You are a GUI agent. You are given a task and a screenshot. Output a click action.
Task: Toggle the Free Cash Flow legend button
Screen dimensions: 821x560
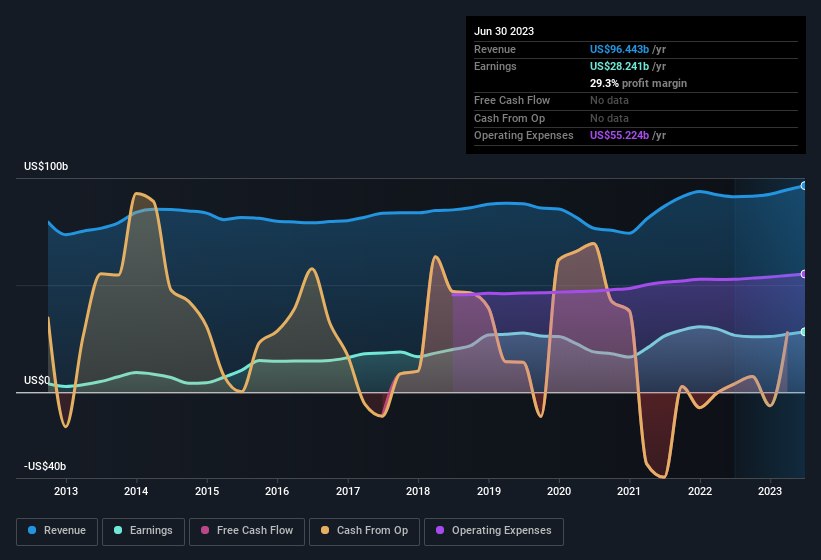[x=247, y=531]
